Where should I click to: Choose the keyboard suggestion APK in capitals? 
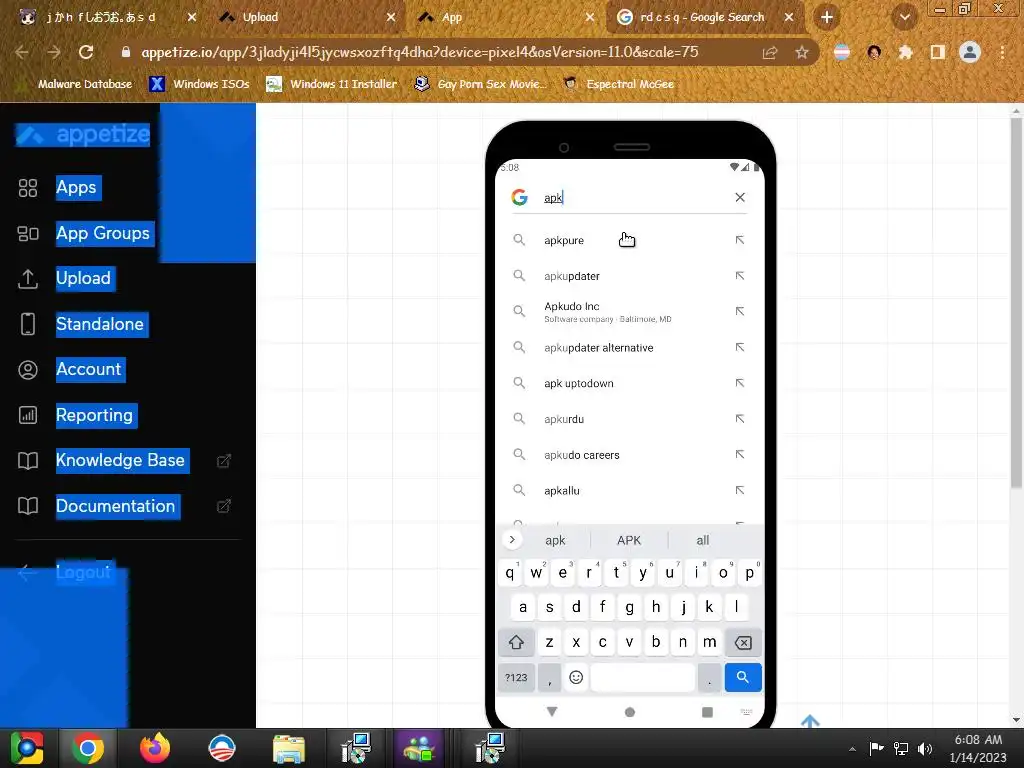click(x=629, y=540)
